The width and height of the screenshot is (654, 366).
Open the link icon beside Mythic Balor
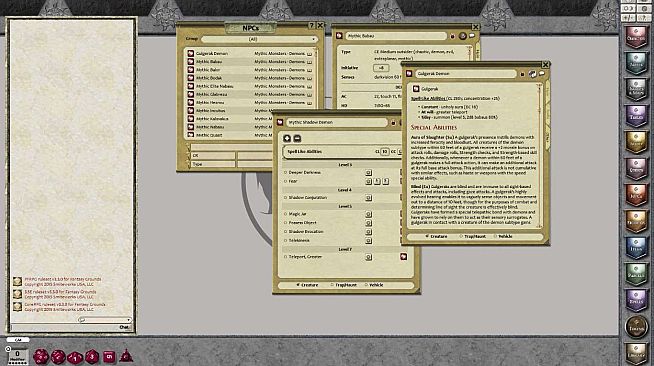click(191, 70)
